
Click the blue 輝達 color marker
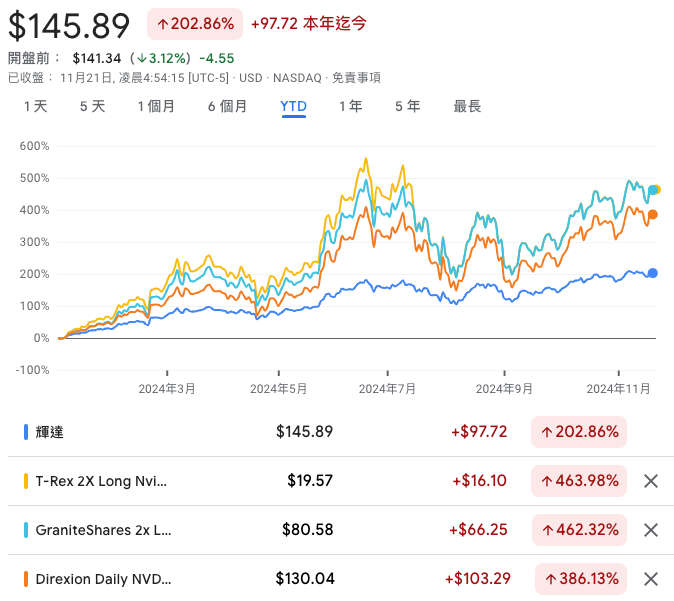[26, 432]
